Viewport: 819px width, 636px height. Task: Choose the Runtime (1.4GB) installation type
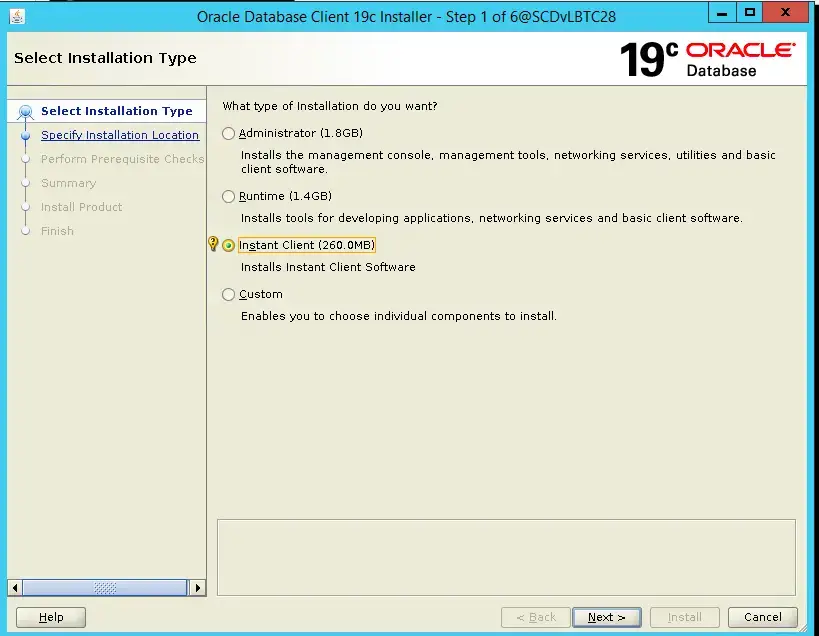pos(229,197)
